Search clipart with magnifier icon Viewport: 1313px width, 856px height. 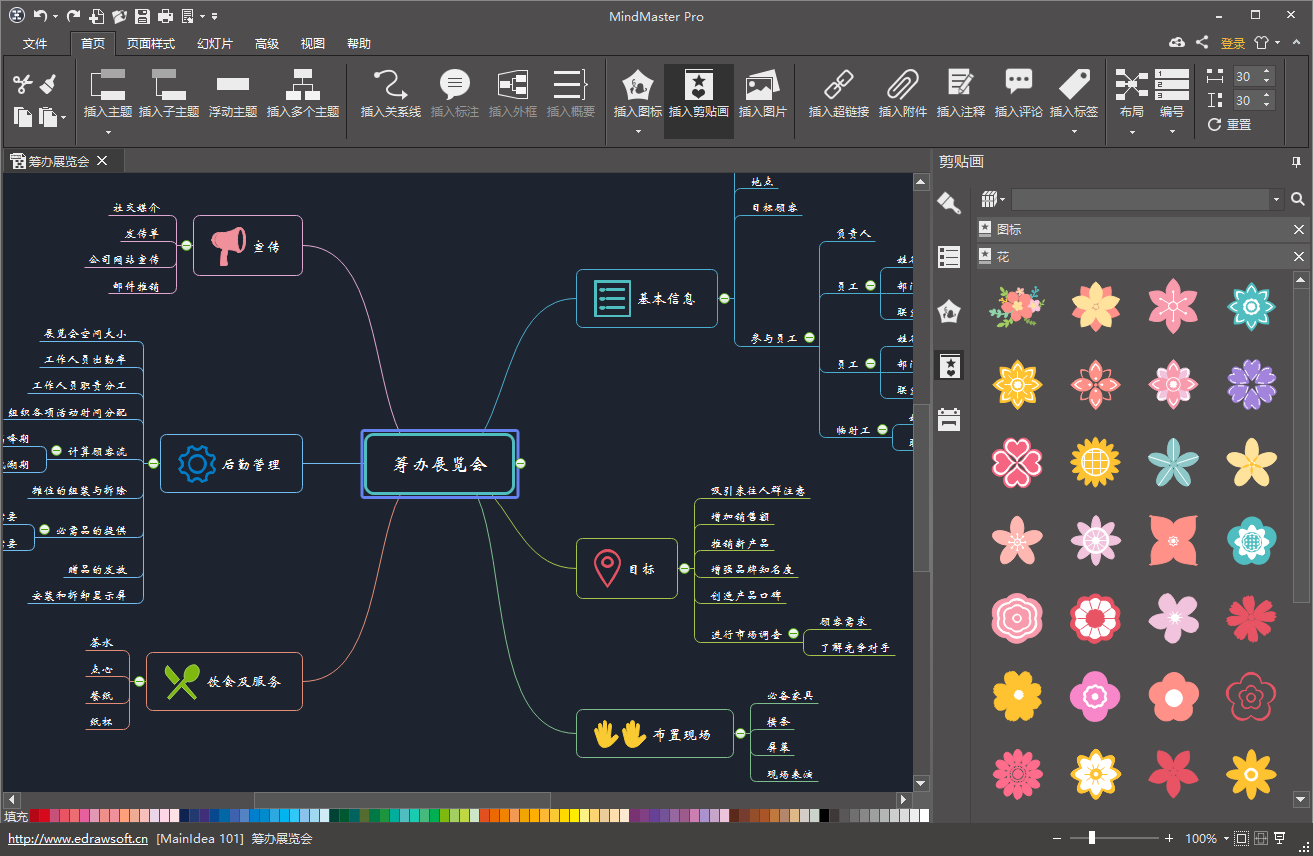pyautogui.click(x=1298, y=199)
